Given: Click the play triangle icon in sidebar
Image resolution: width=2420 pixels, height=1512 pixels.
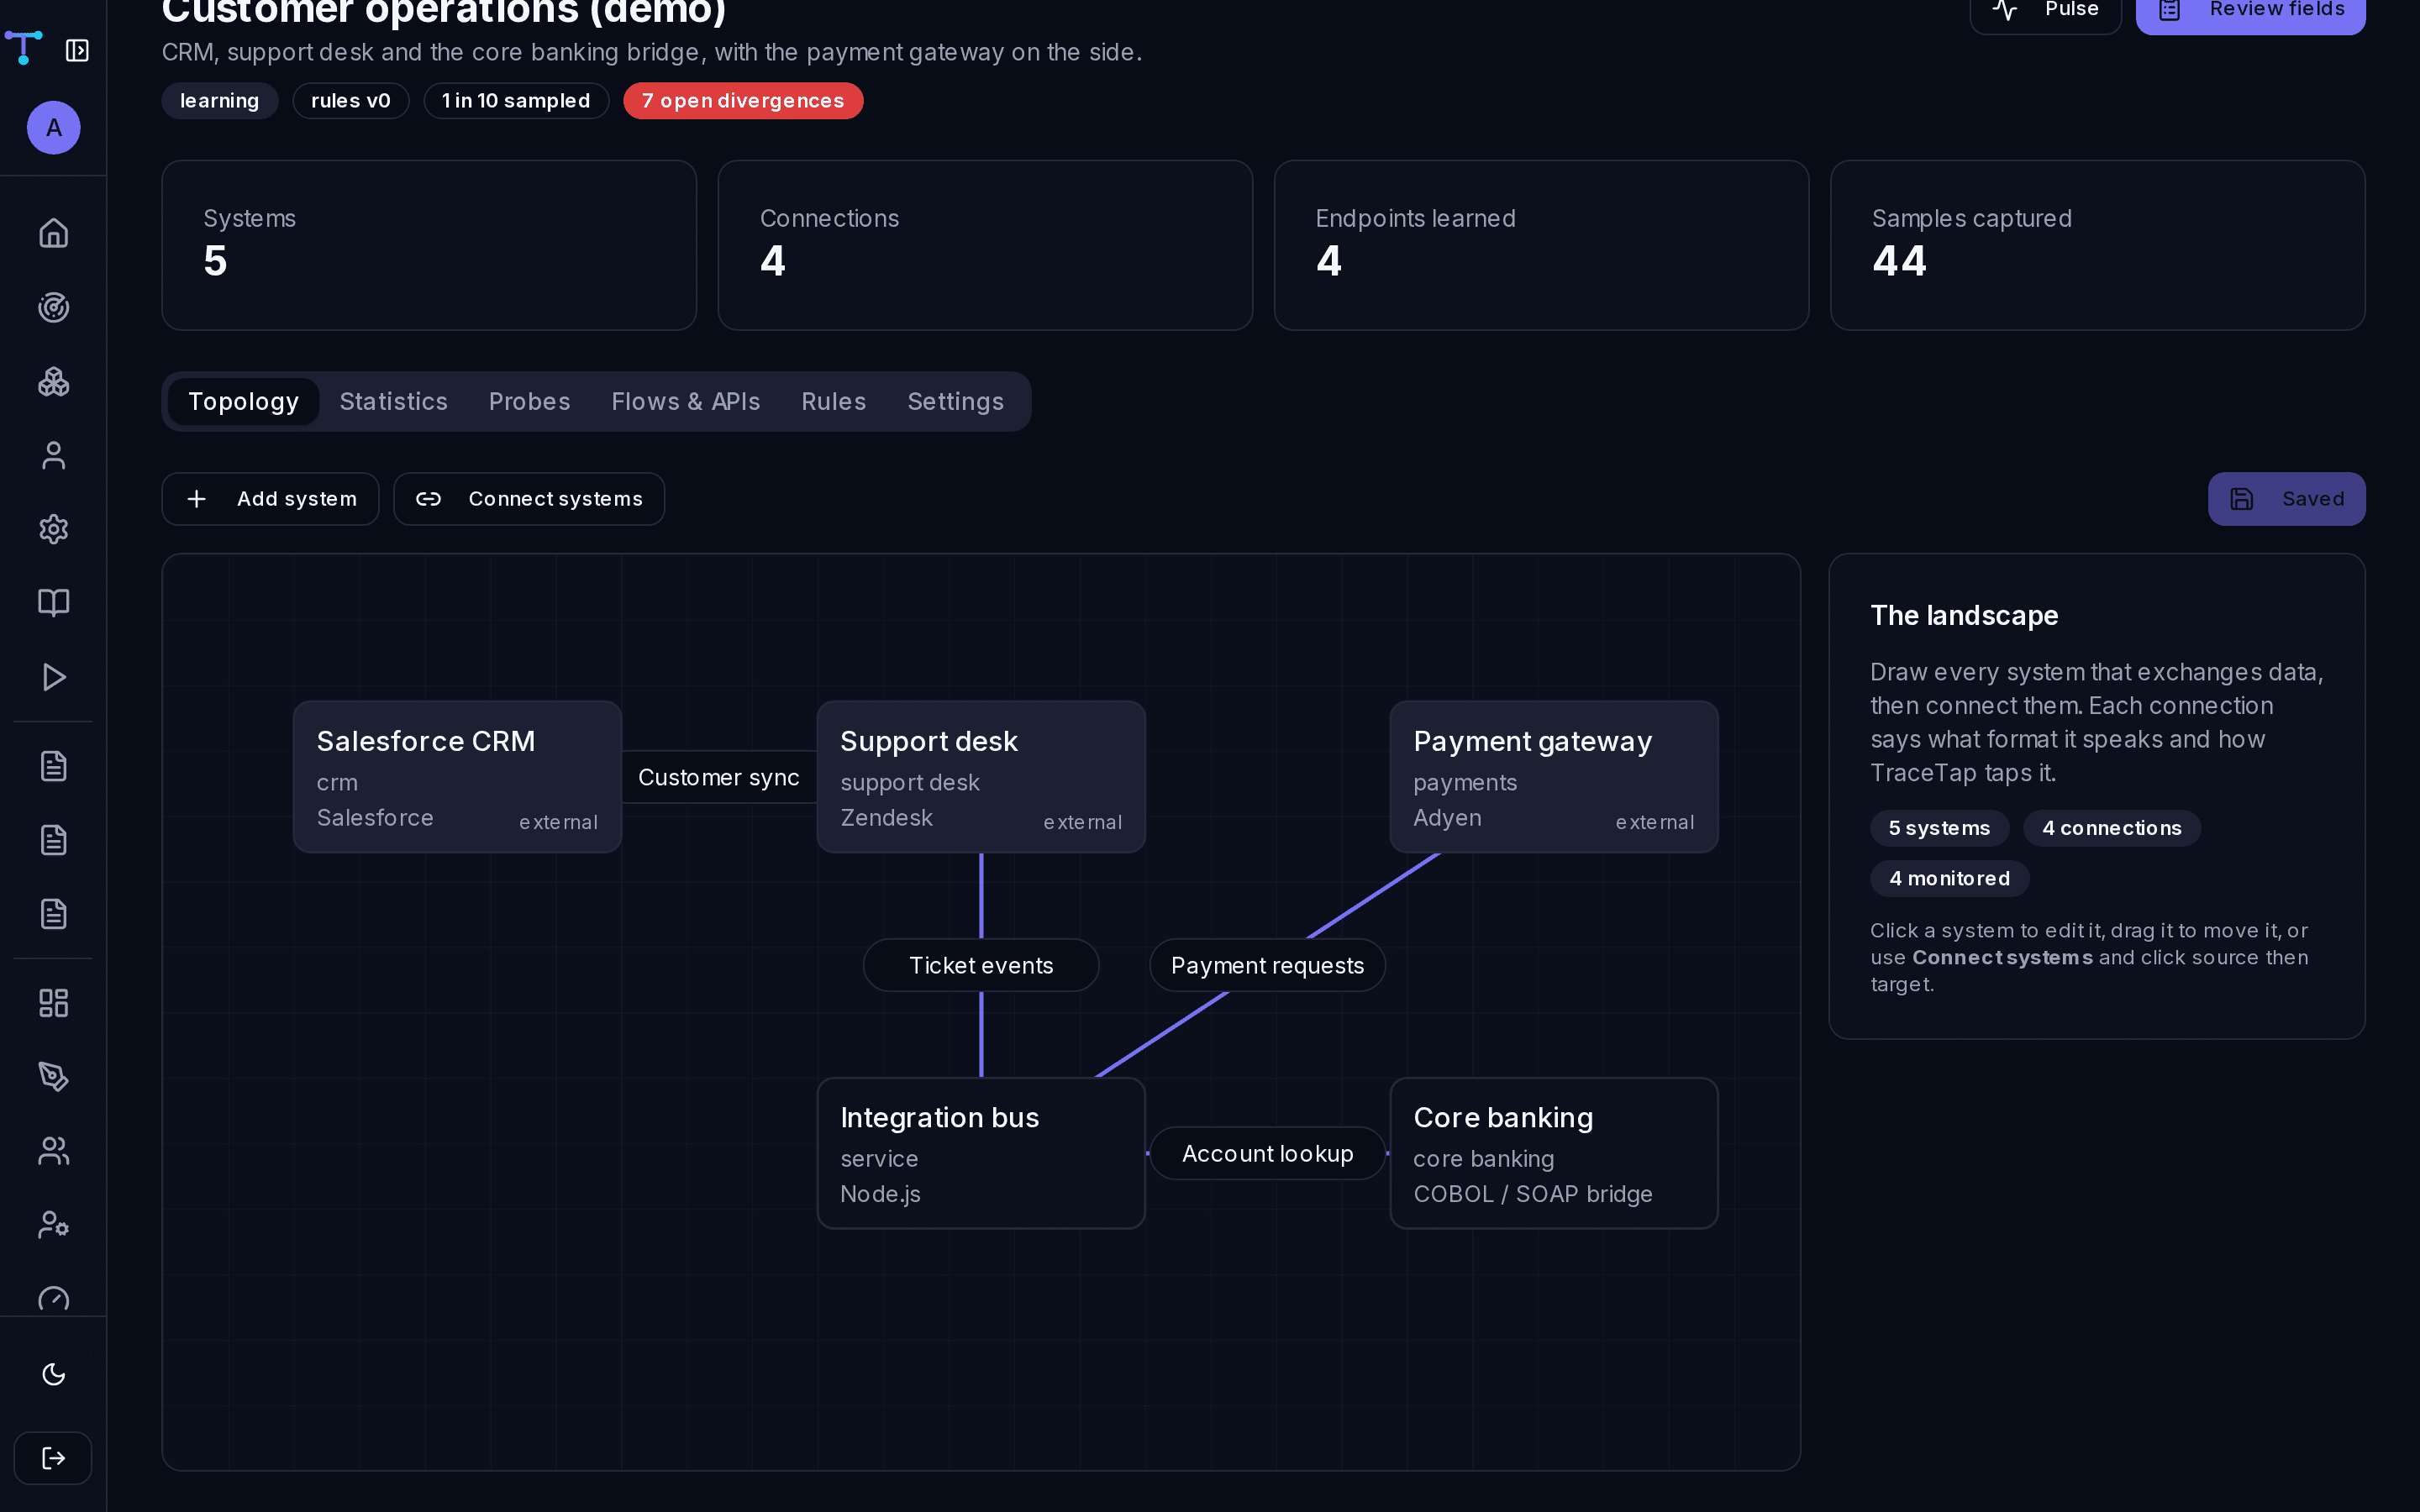Looking at the screenshot, I should 54,677.
